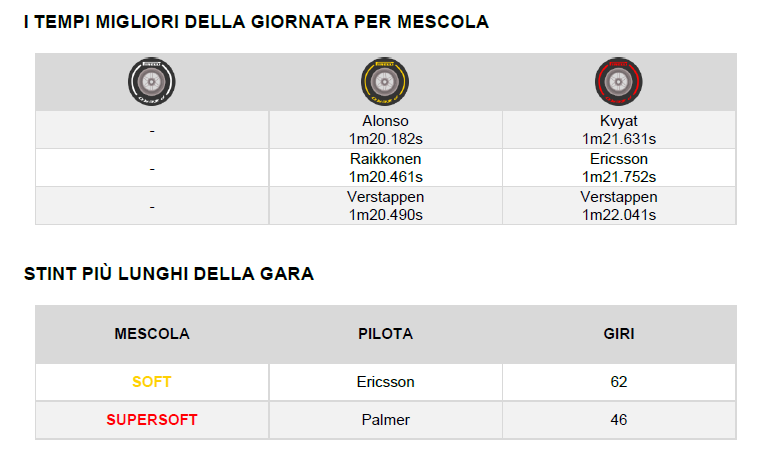
Task: Select the red SUPERSOFT compound label
Action: click(x=152, y=420)
